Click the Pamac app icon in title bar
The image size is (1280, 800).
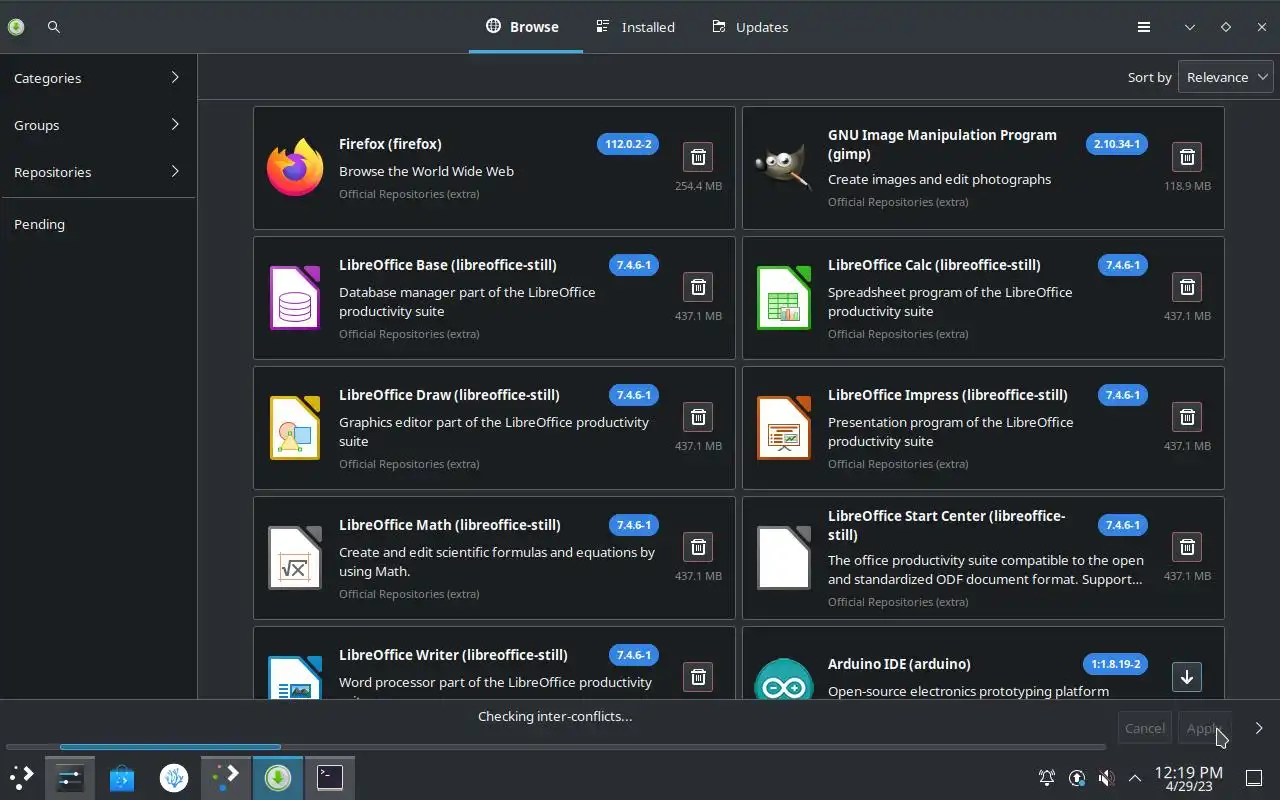coord(16,27)
